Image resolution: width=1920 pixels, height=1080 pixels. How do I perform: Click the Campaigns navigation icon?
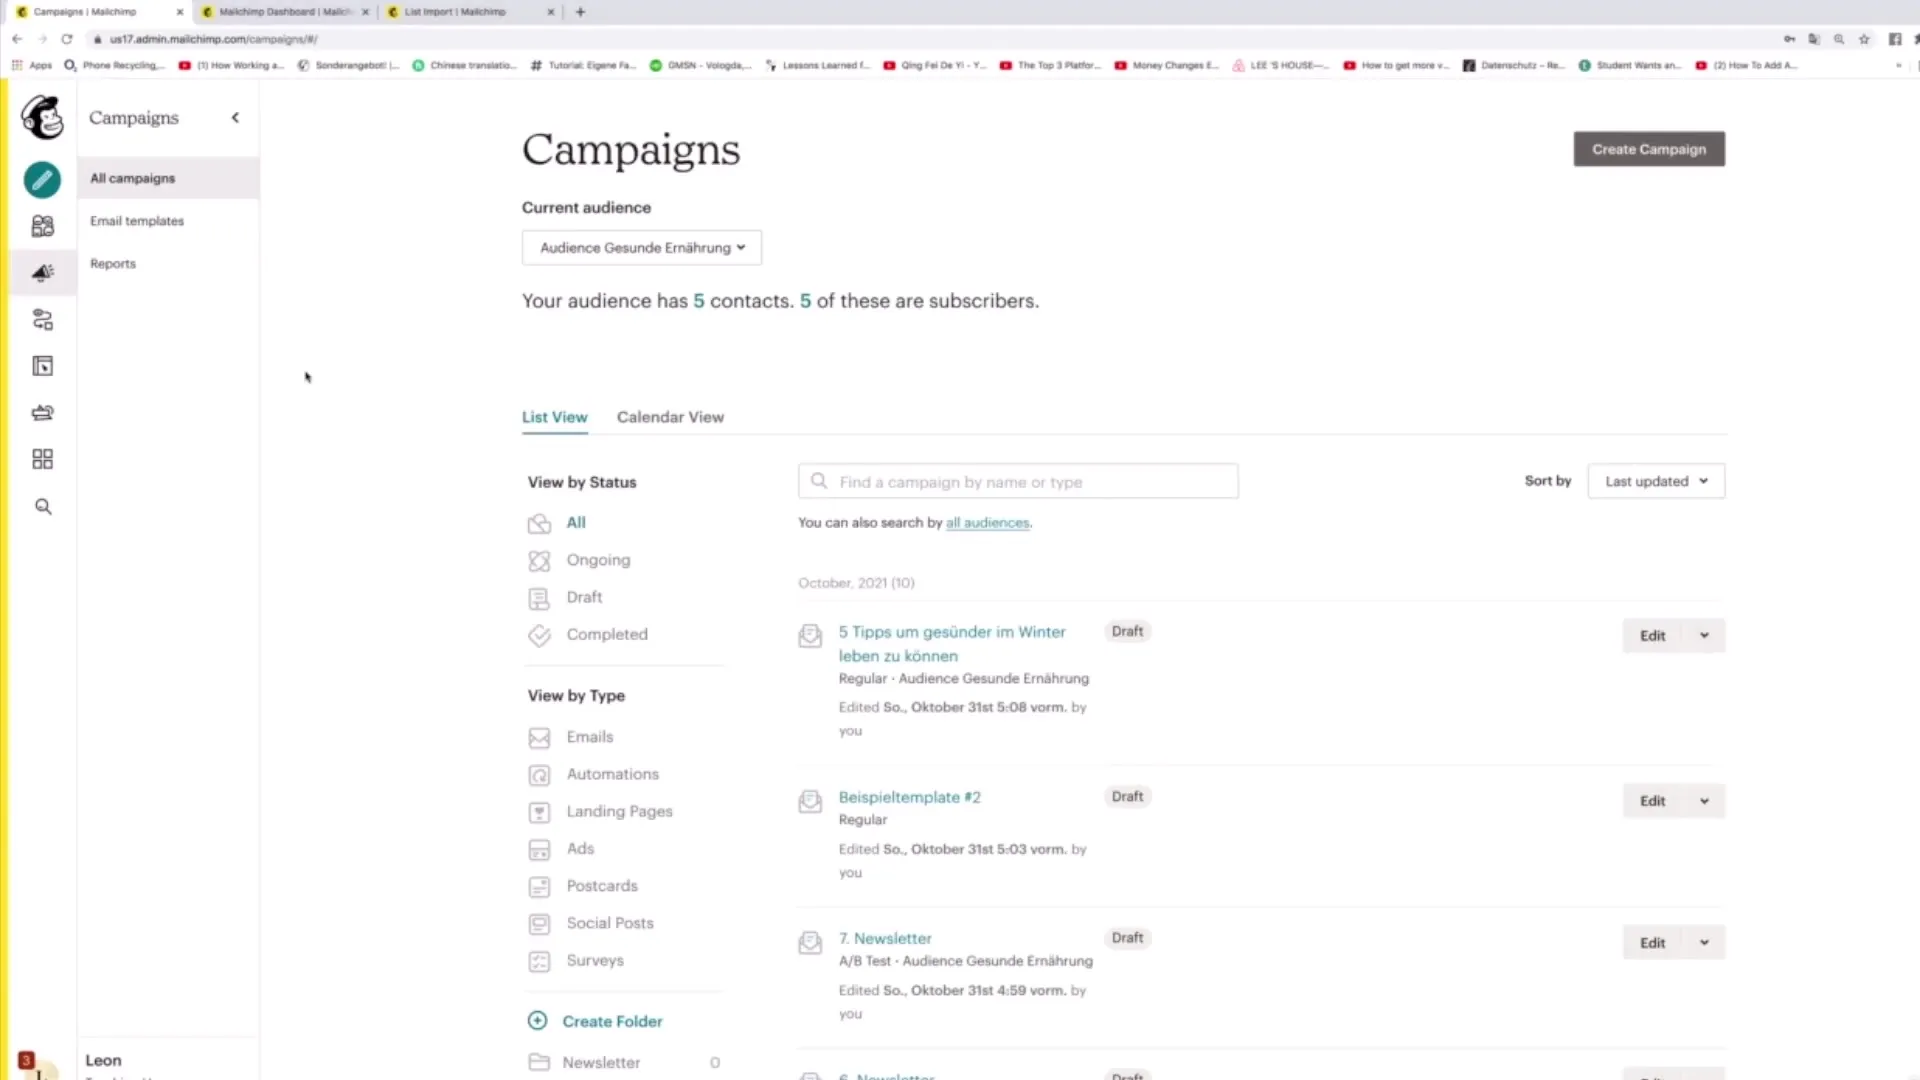coord(41,273)
